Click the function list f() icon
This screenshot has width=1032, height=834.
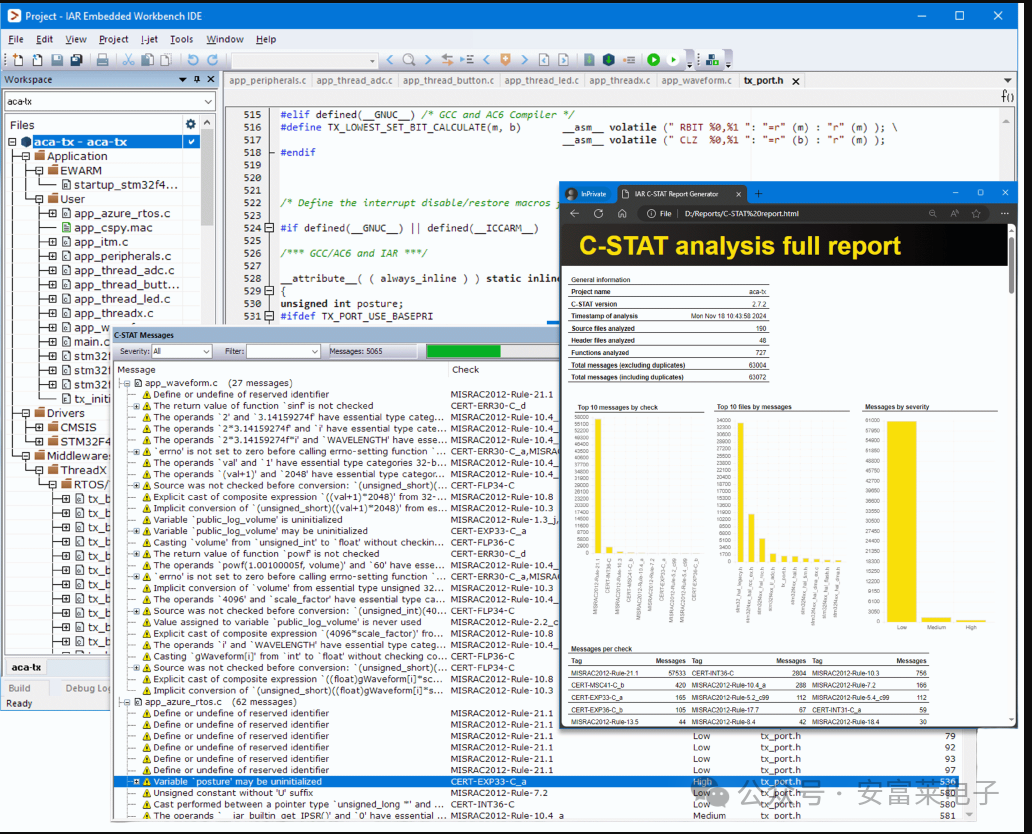tap(1007, 97)
